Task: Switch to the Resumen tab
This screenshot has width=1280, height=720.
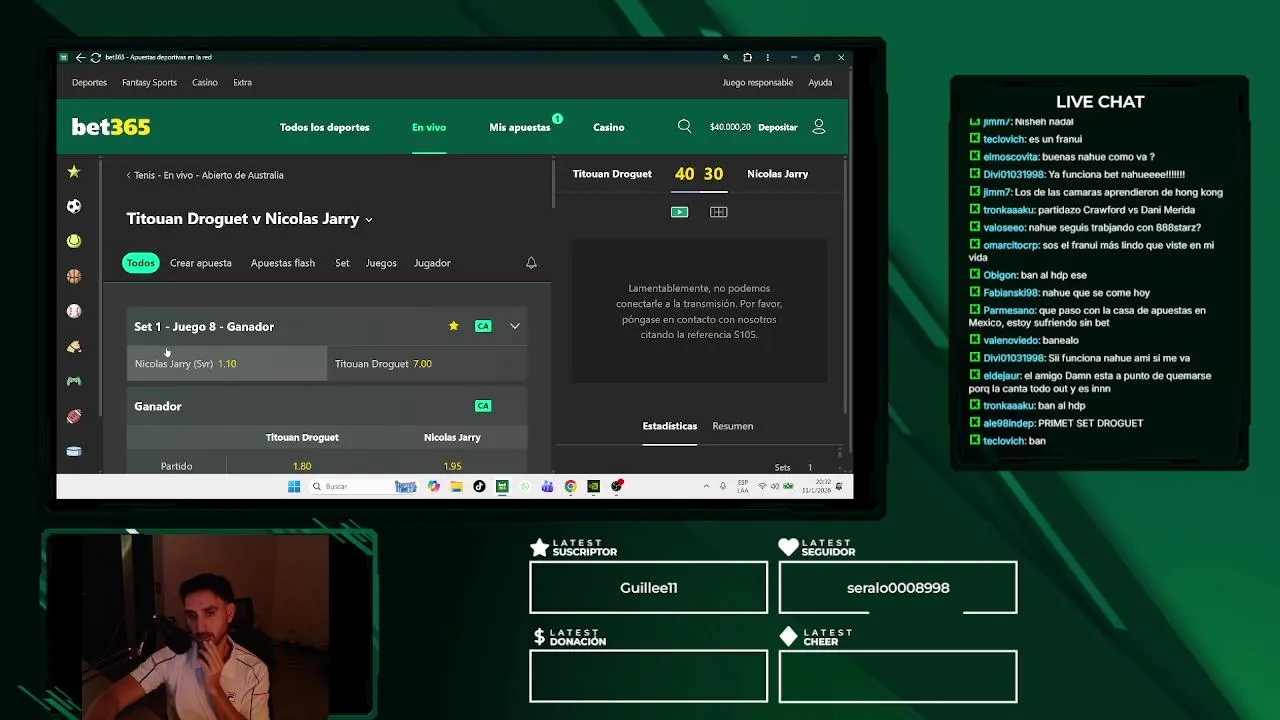Action: point(733,426)
